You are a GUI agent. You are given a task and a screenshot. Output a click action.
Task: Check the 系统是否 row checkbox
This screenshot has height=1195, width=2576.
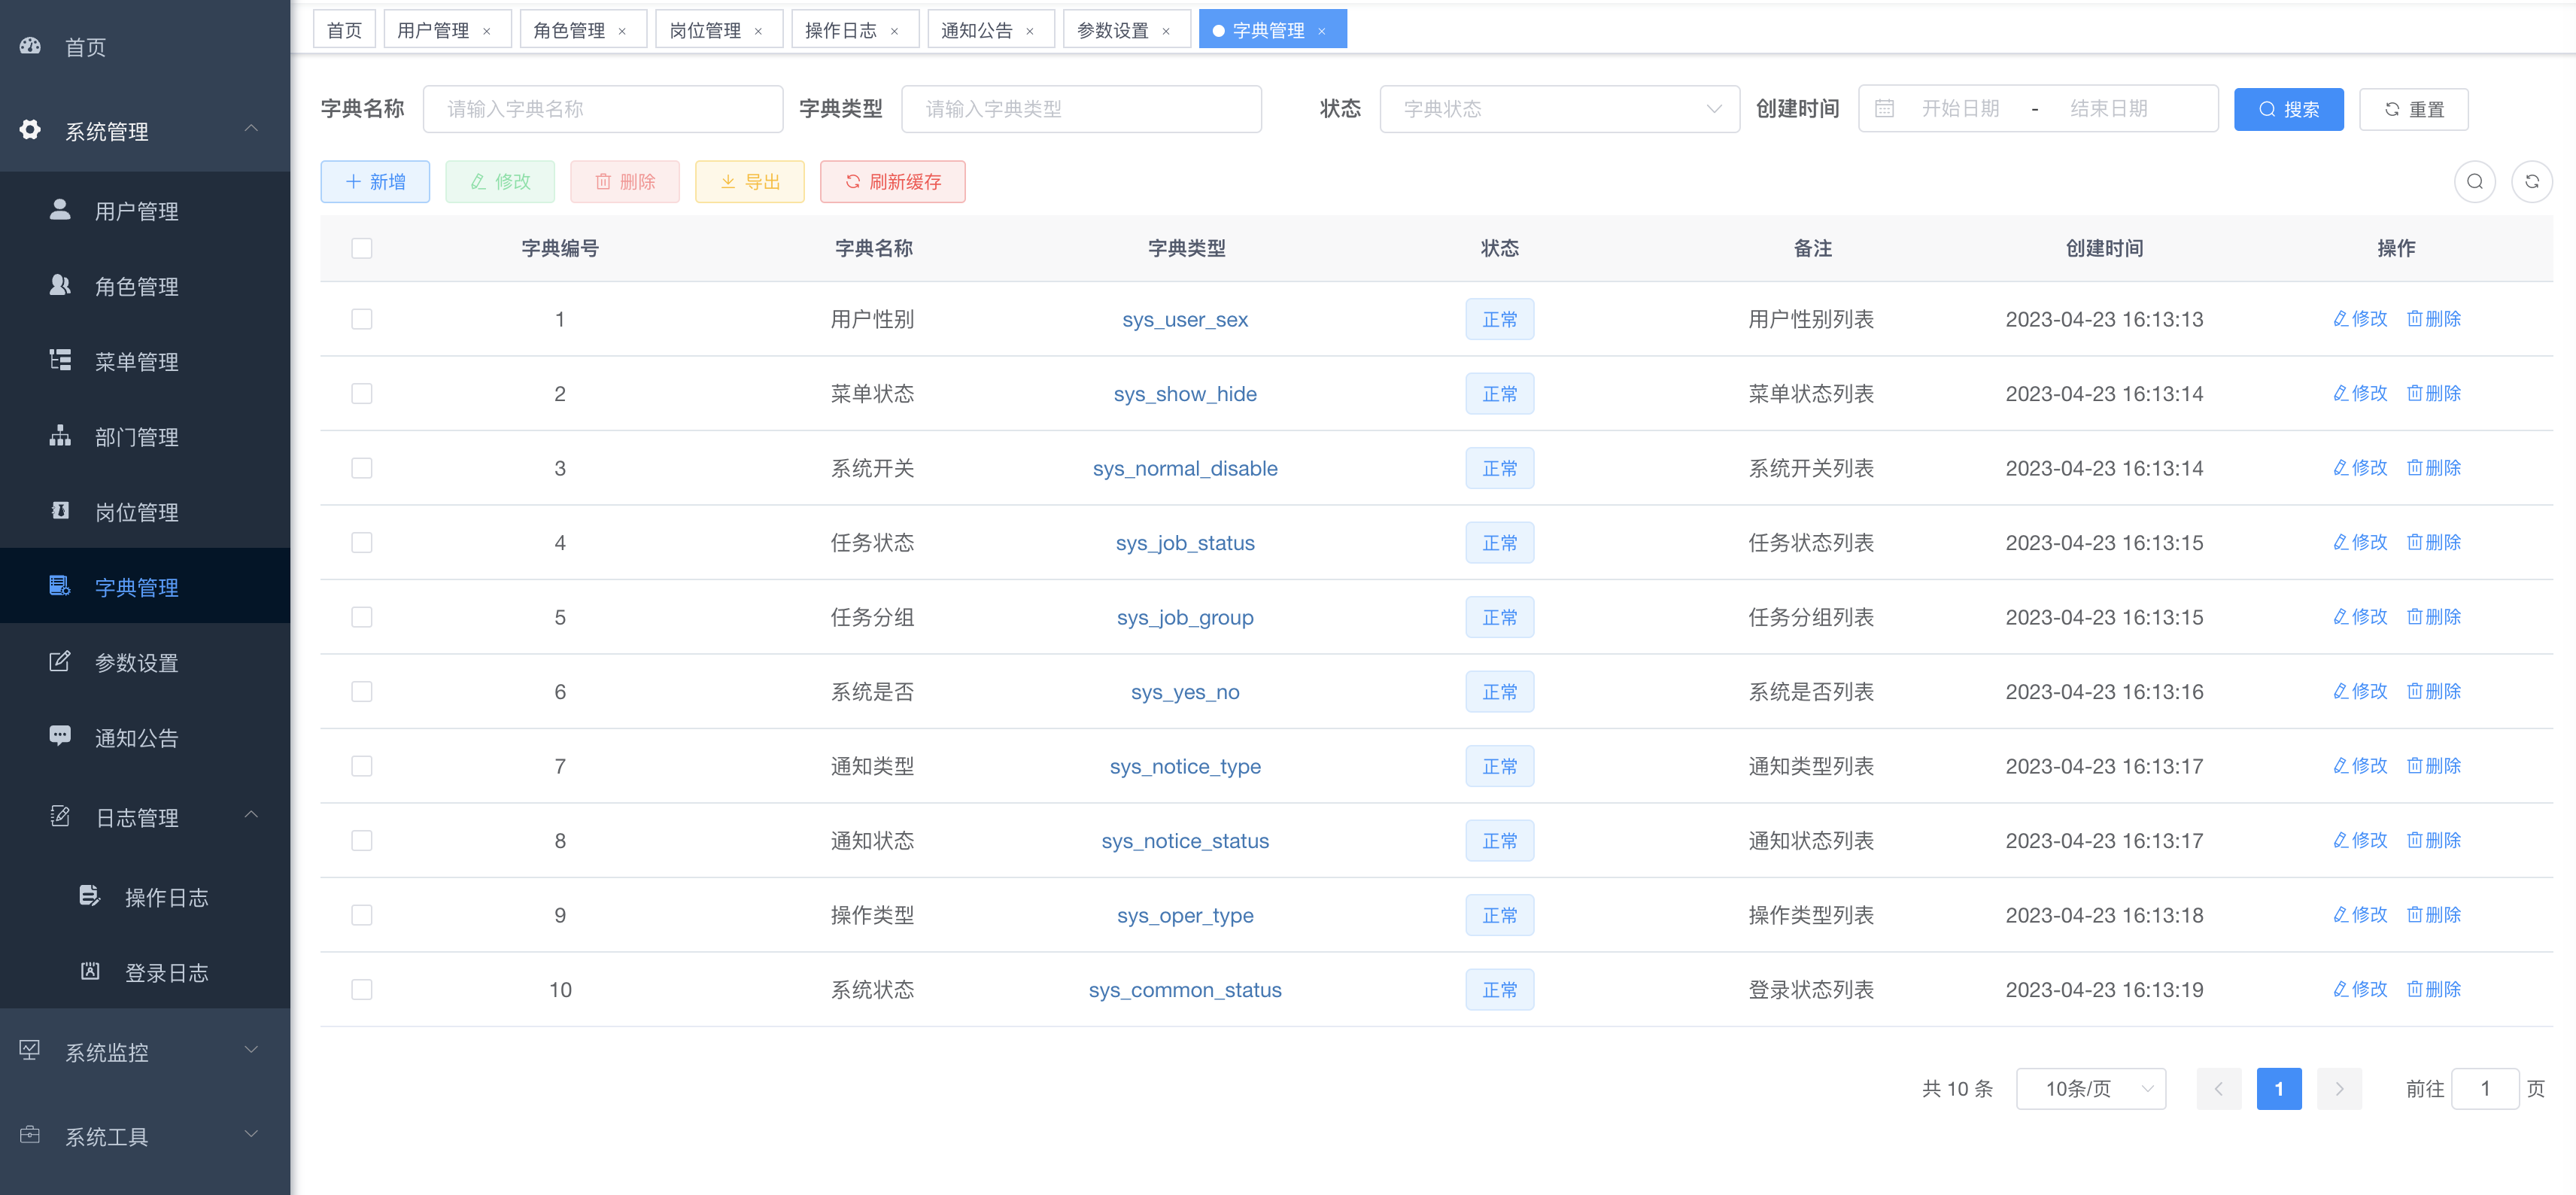(x=362, y=691)
